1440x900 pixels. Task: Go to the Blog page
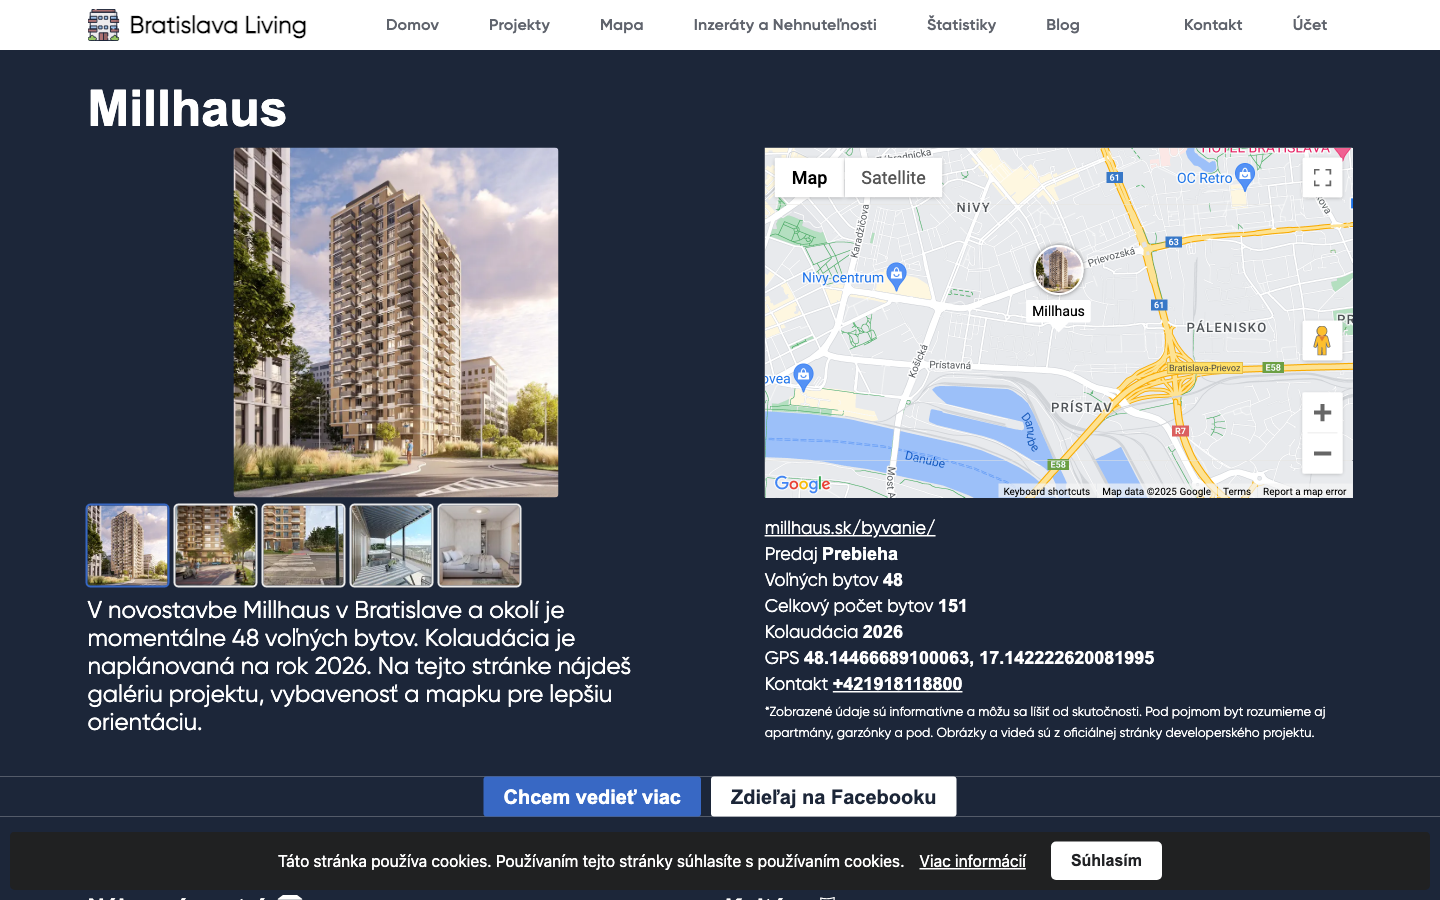pyautogui.click(x=1062, y=25)
